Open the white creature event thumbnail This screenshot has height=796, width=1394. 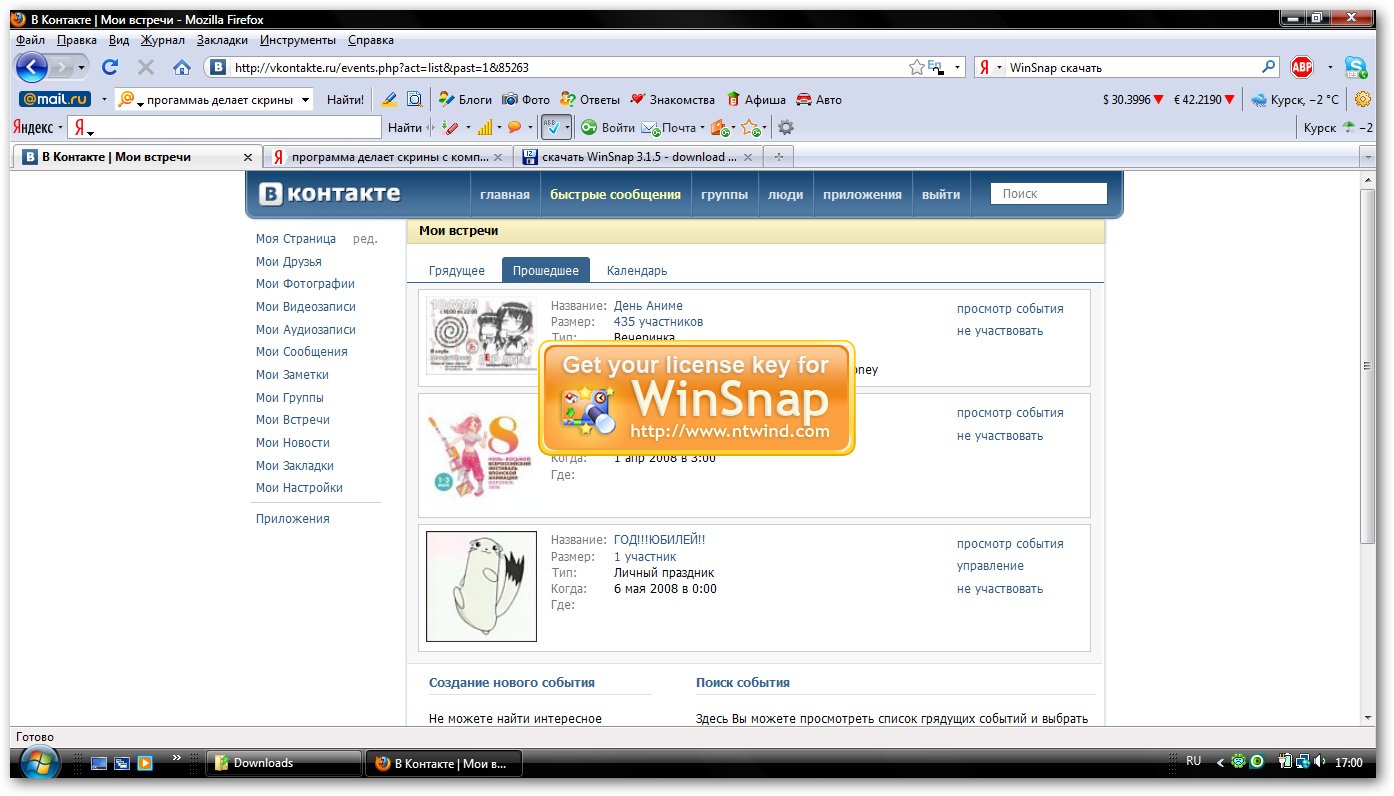[481, 586]
